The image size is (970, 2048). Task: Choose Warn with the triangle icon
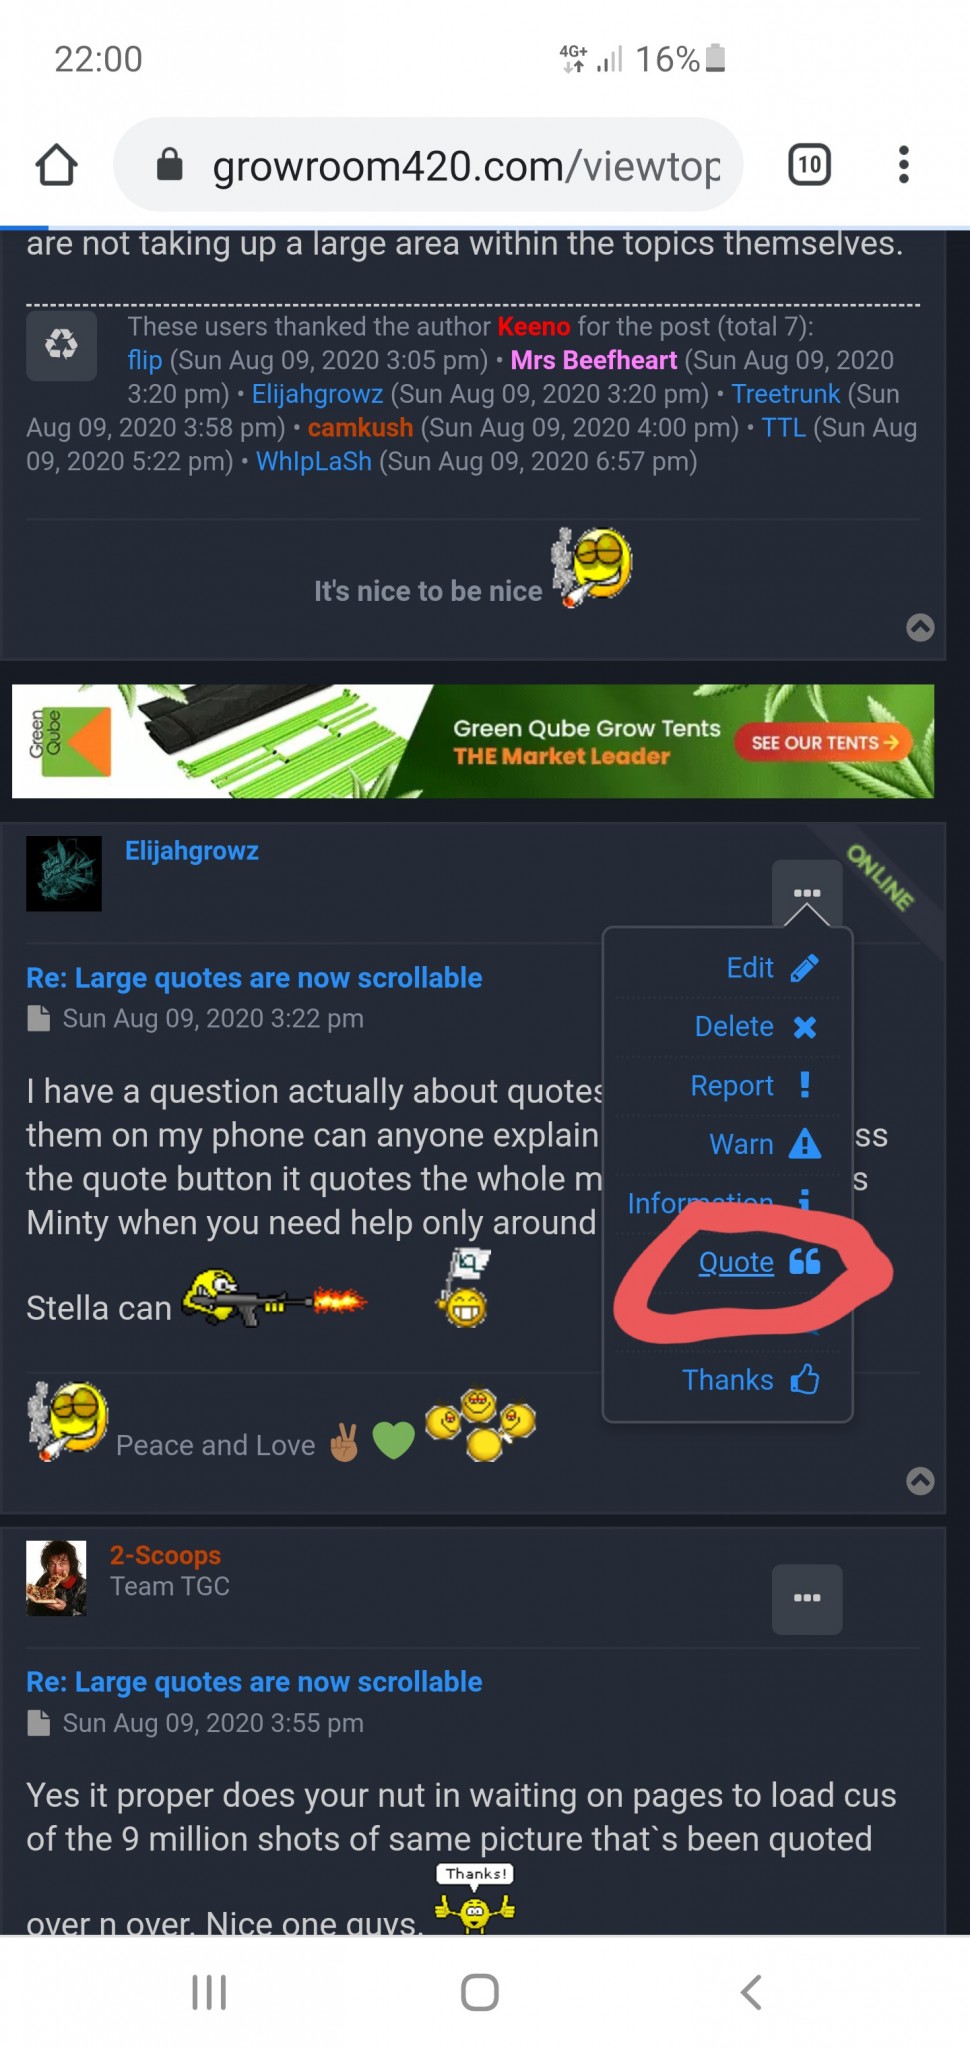tap(765, 1144)
